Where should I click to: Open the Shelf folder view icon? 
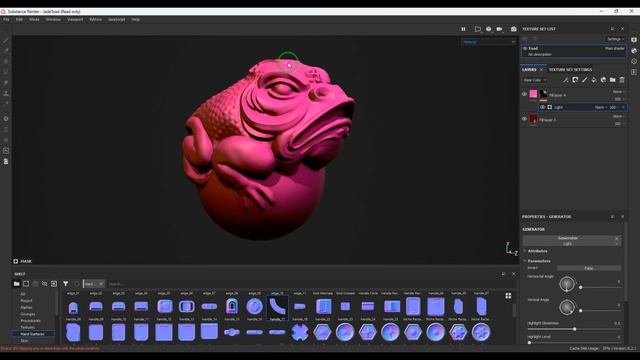click(x=17, y=284)
